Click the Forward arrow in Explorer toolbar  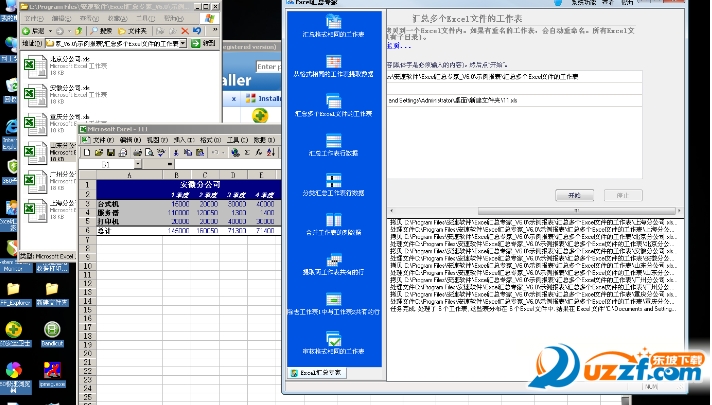click(x=60, y=31)
